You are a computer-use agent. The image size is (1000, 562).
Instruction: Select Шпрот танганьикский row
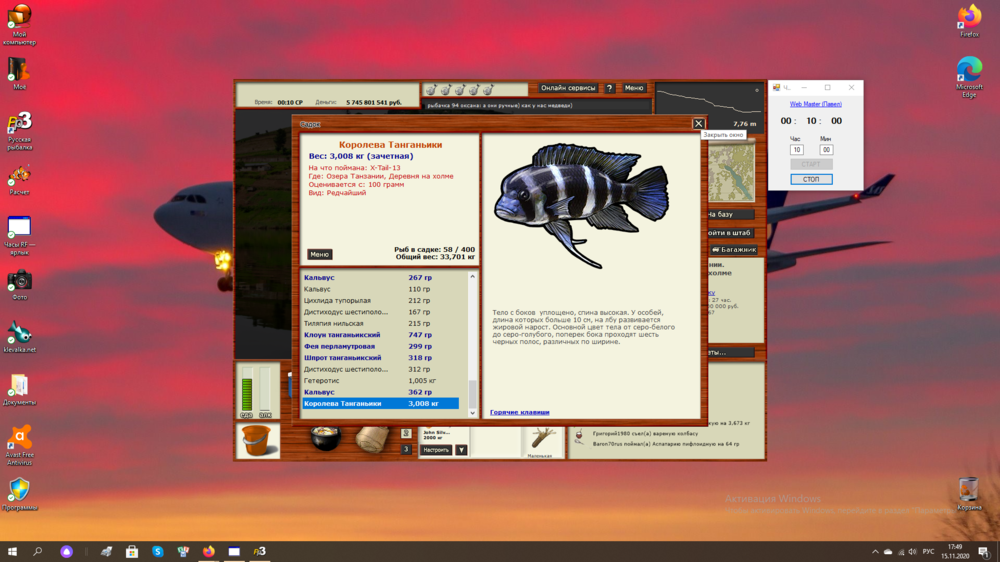(380, 358)
